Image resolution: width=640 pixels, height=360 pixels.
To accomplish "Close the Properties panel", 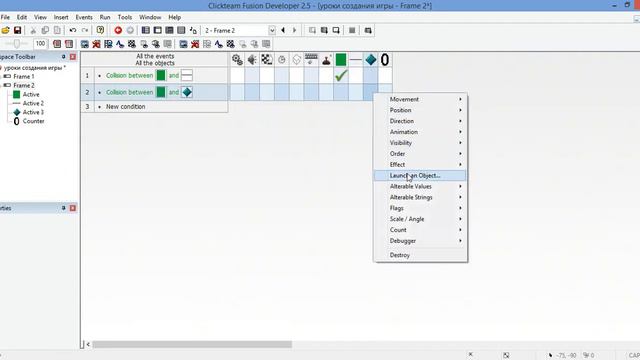I will [73, 208].
